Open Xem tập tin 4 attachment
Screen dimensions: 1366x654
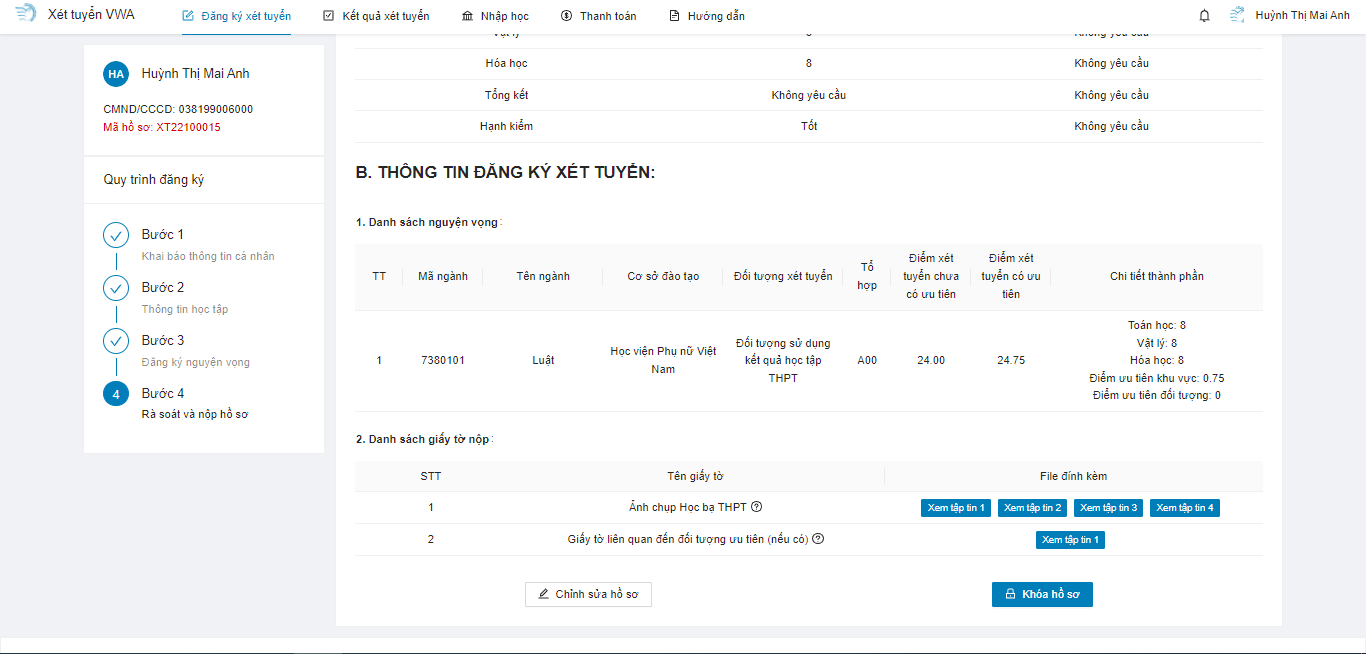tap(1184, 508)
